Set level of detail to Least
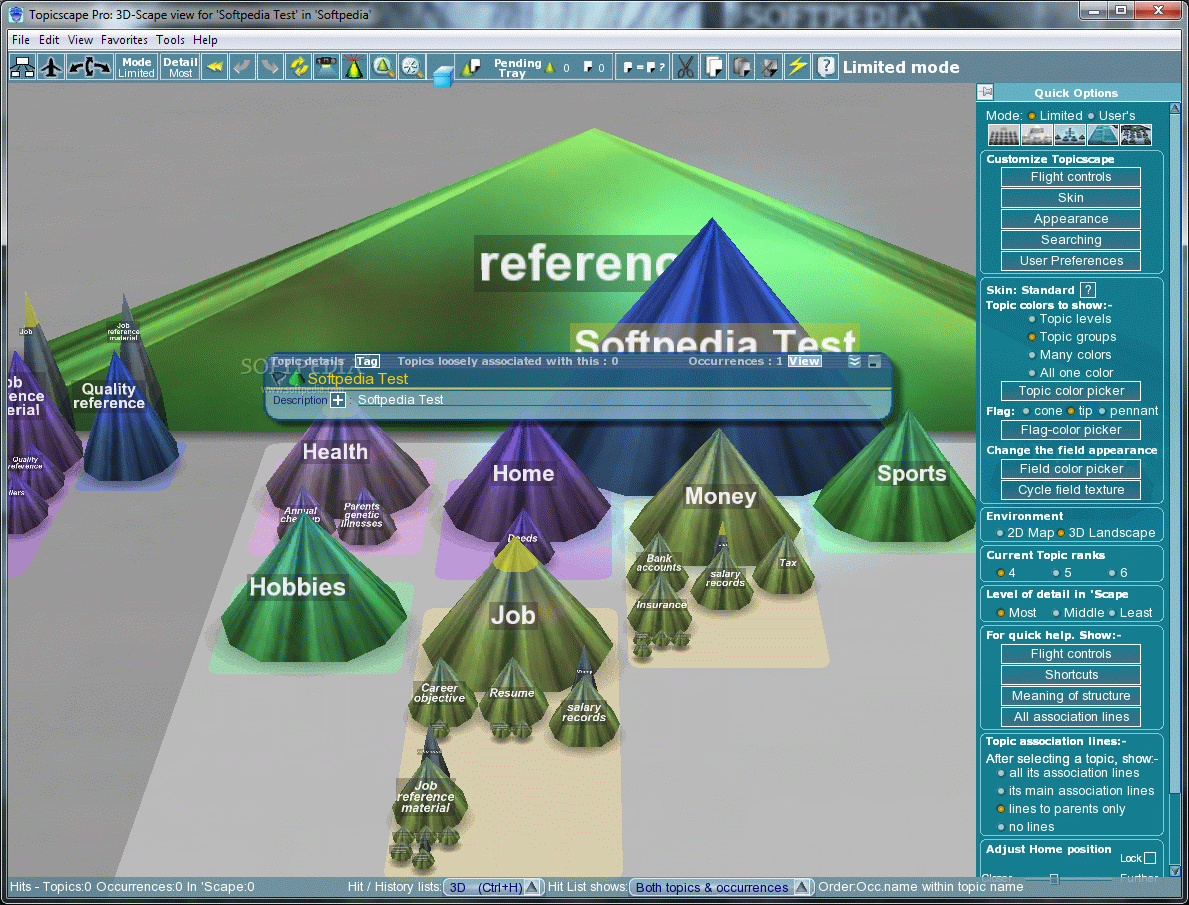The width and height of the screenshot is (1189, 905). [1112, 613]
